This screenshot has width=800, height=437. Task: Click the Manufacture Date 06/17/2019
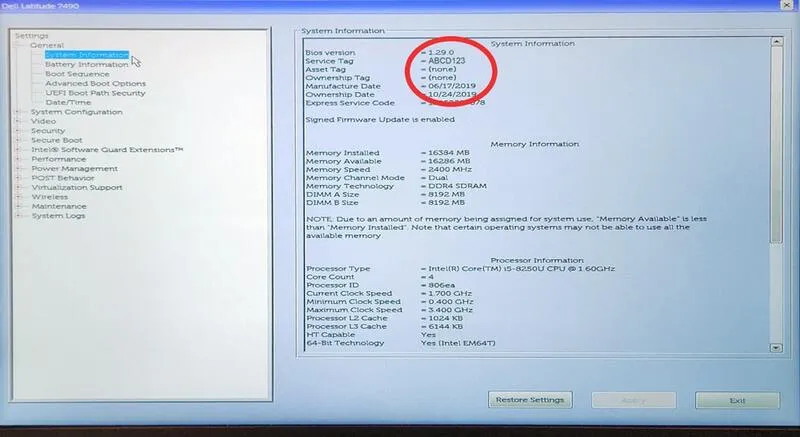pyautogui.click(x=452, y=86)
